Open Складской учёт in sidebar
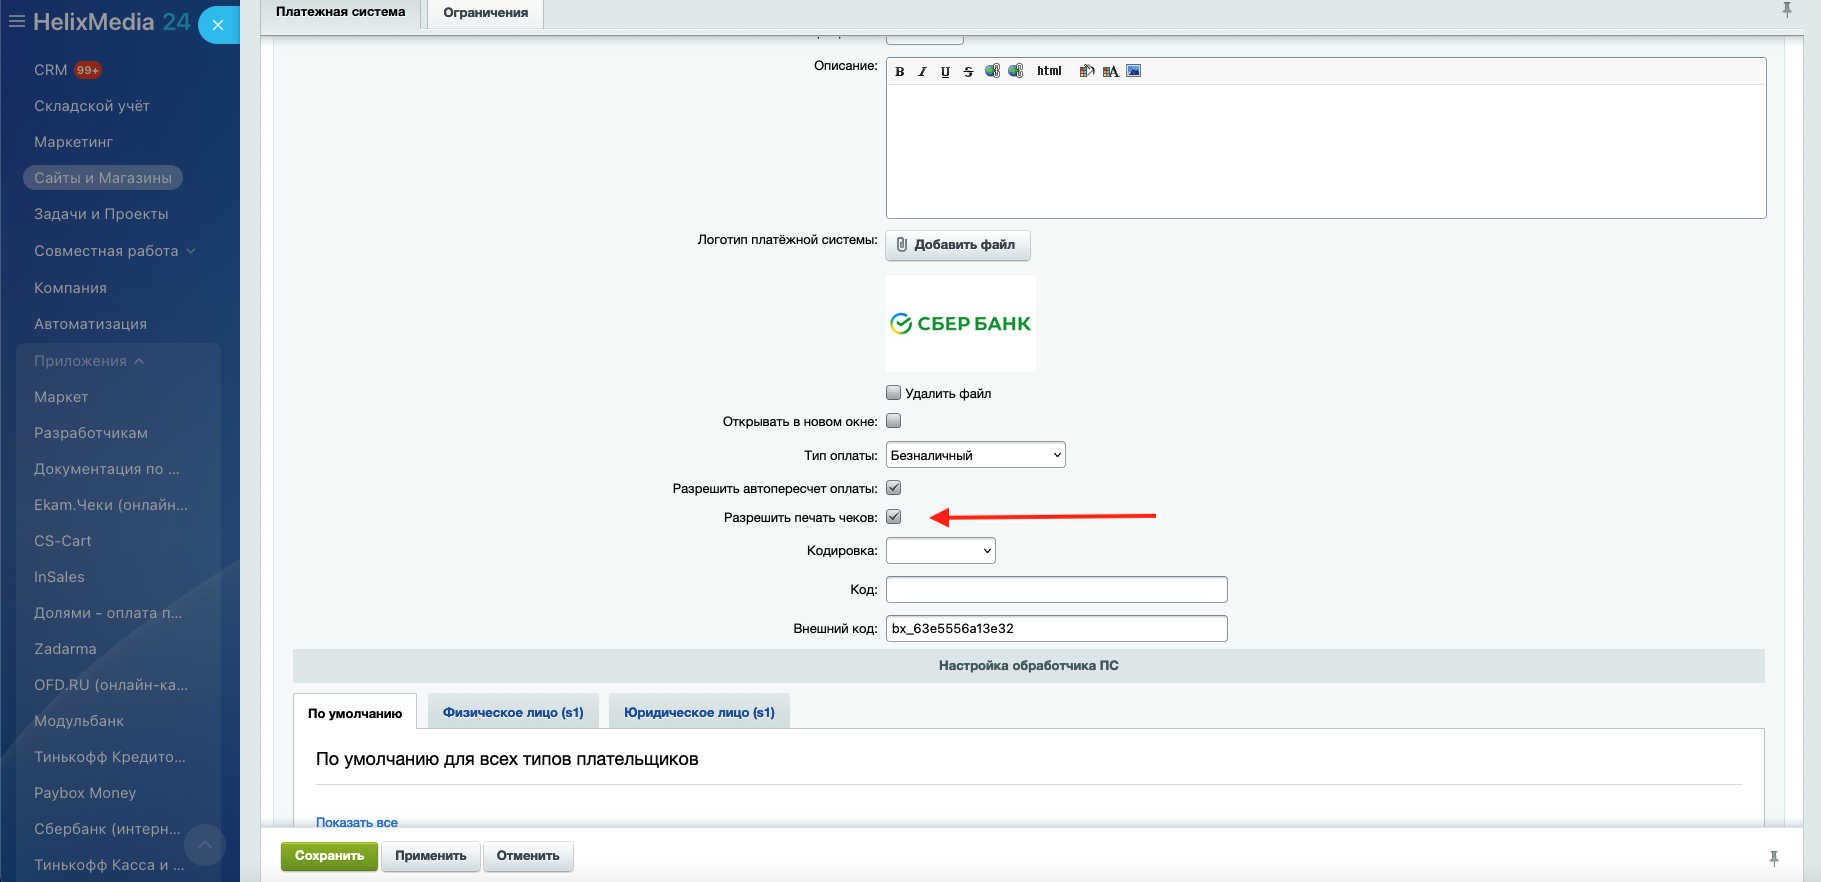Image resolution: width=1821 pixels, height=882 pixels. pos(92,106)
